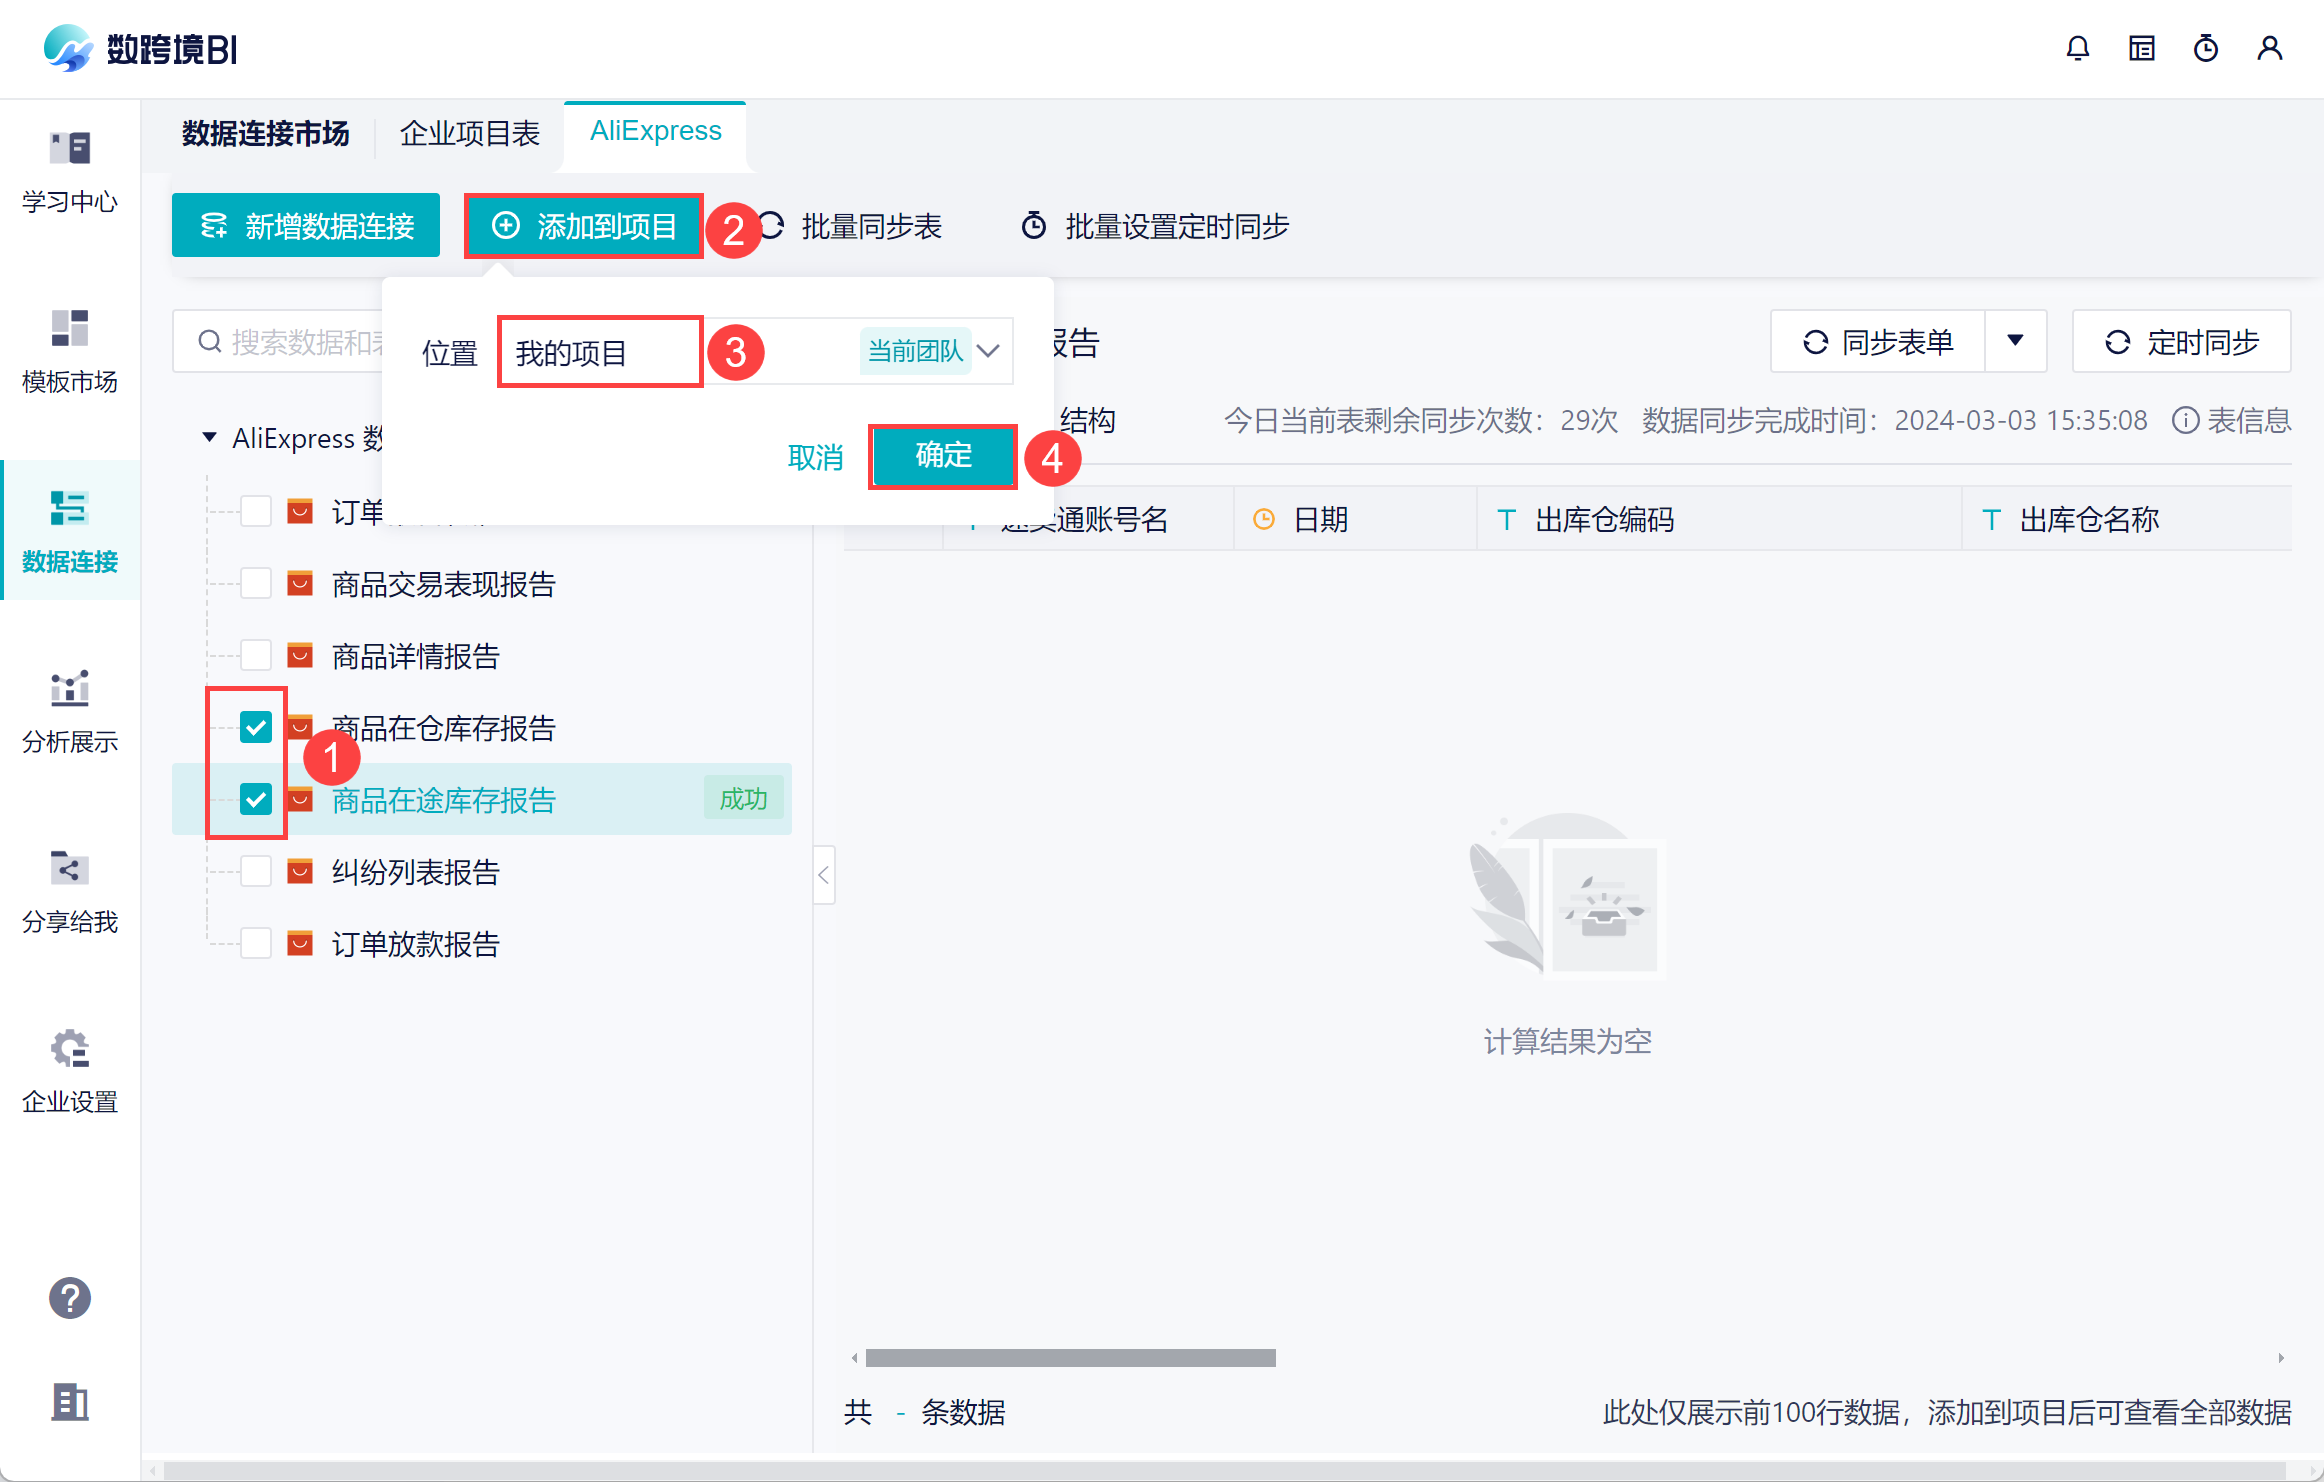Image resolution: width=2324 pixels, height=1482 pixels.
Task: Click the 确定 button to confirm
Action: (942, 457)
